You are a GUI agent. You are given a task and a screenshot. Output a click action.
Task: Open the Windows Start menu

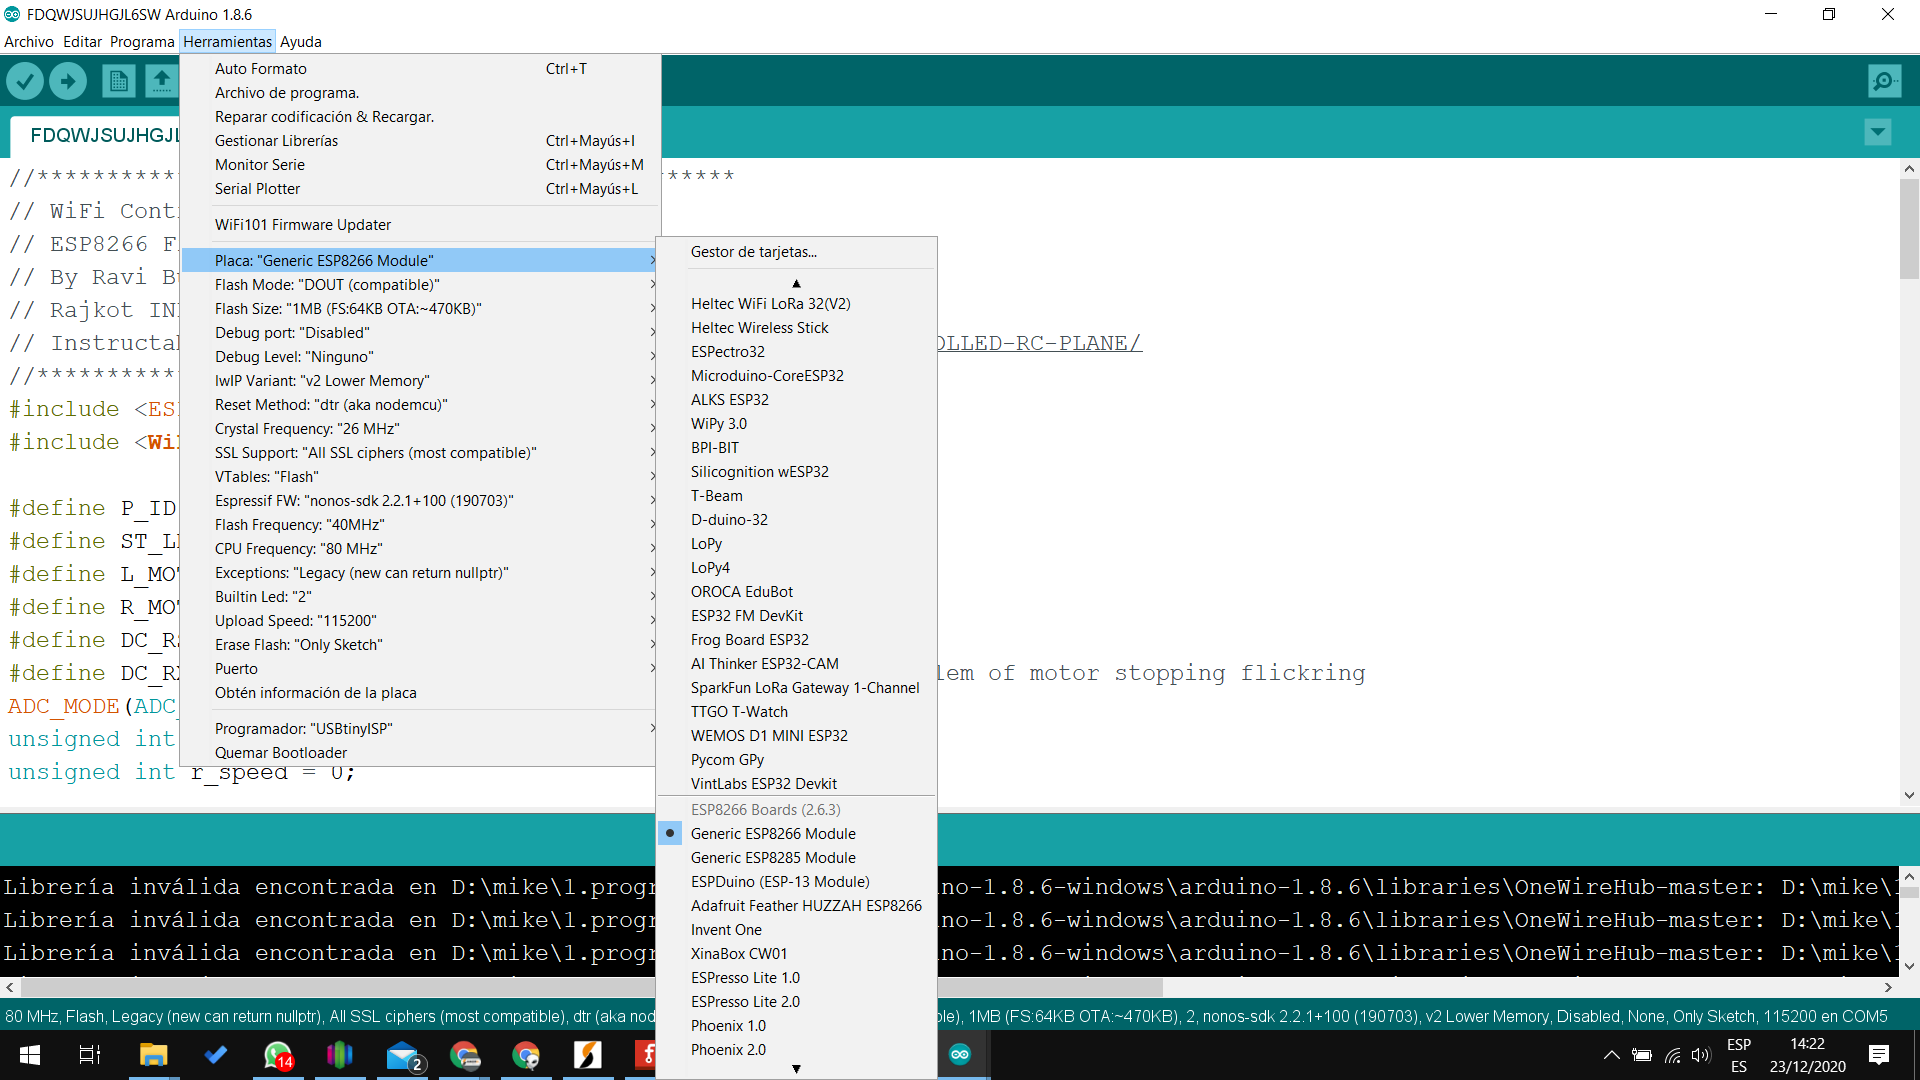30,1055
